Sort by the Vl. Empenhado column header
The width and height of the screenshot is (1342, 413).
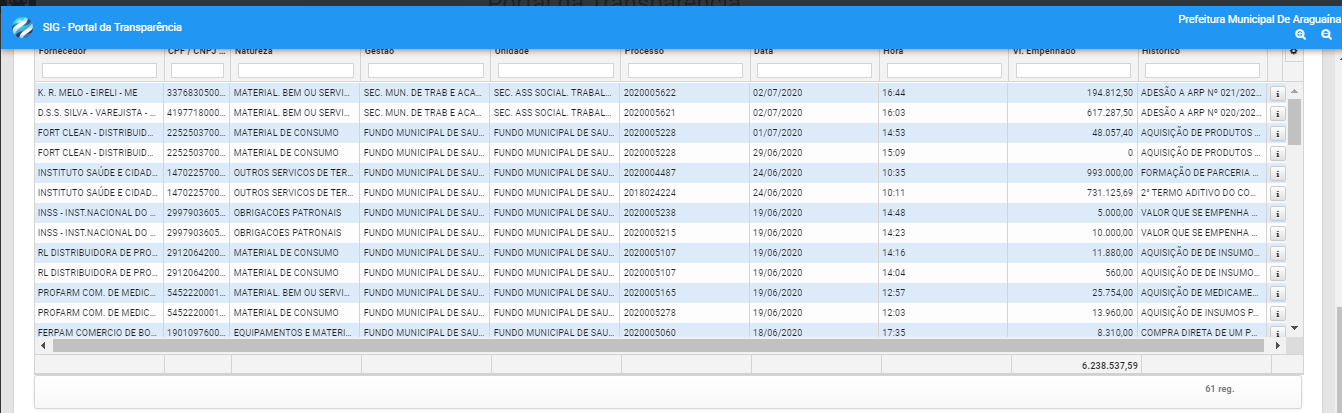(1043, 51)
